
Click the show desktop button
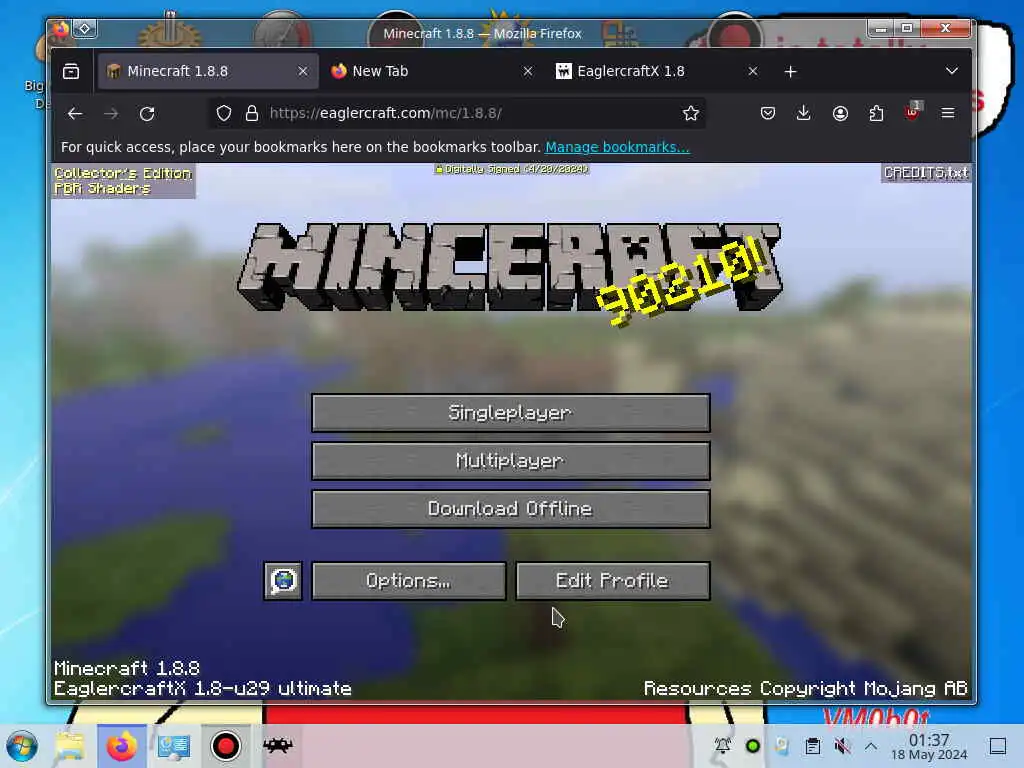pos(998,746)
